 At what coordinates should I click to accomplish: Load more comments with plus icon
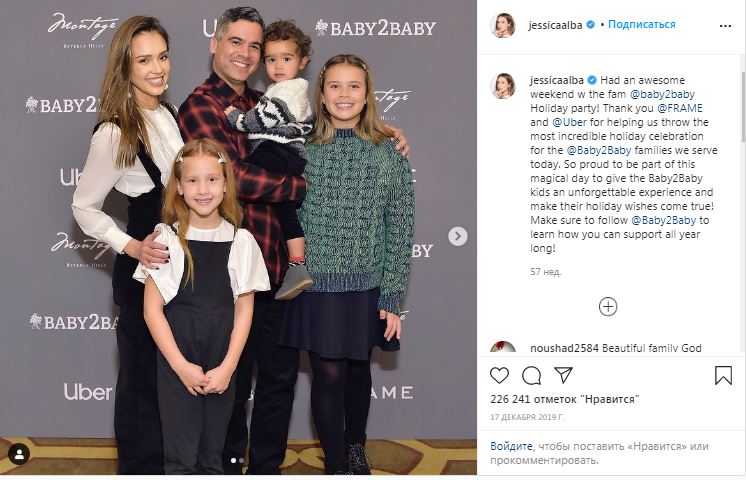click(x=608, y=306)
